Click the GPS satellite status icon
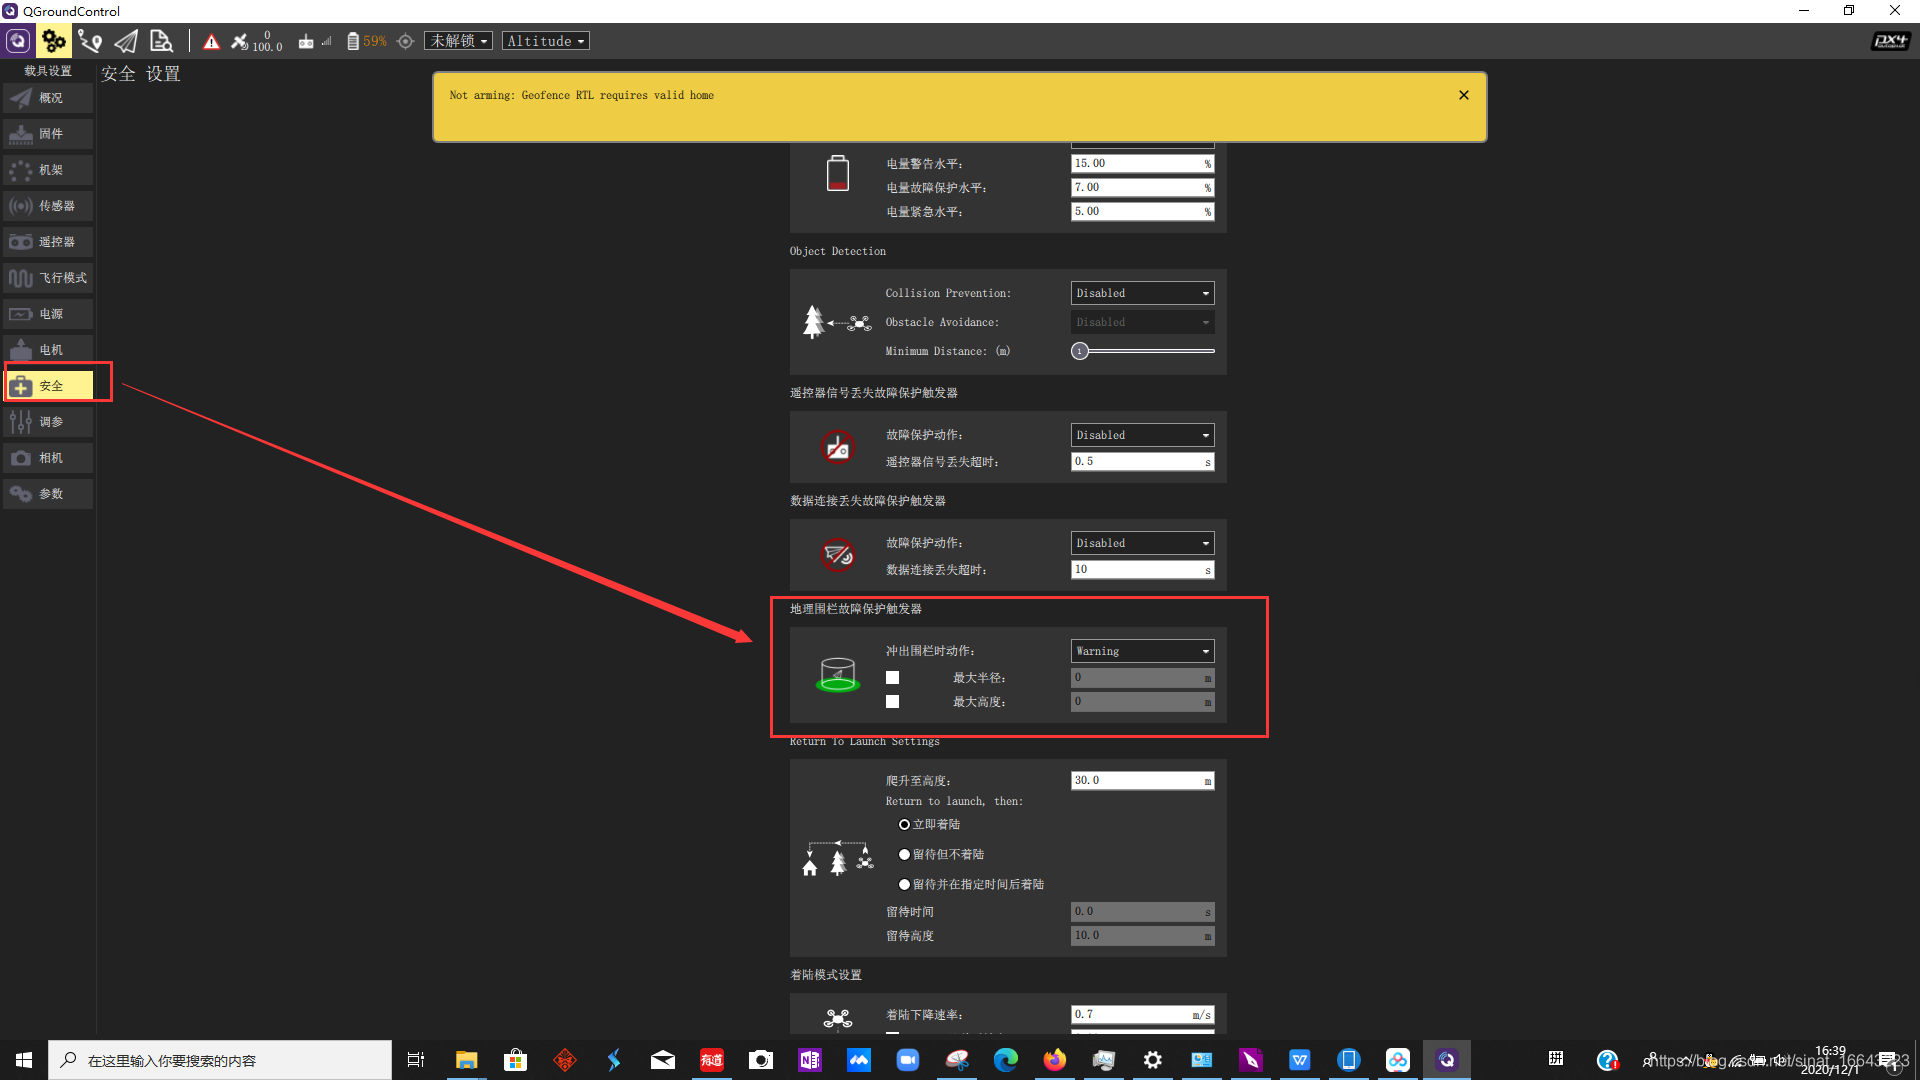The image size is (1920, 1080). pos(240,41)
